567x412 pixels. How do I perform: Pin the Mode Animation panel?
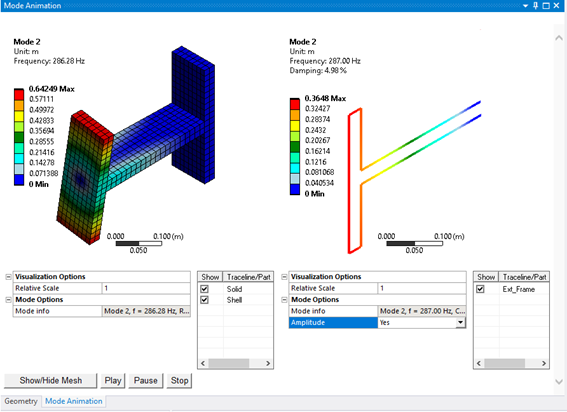pos(536,6)
